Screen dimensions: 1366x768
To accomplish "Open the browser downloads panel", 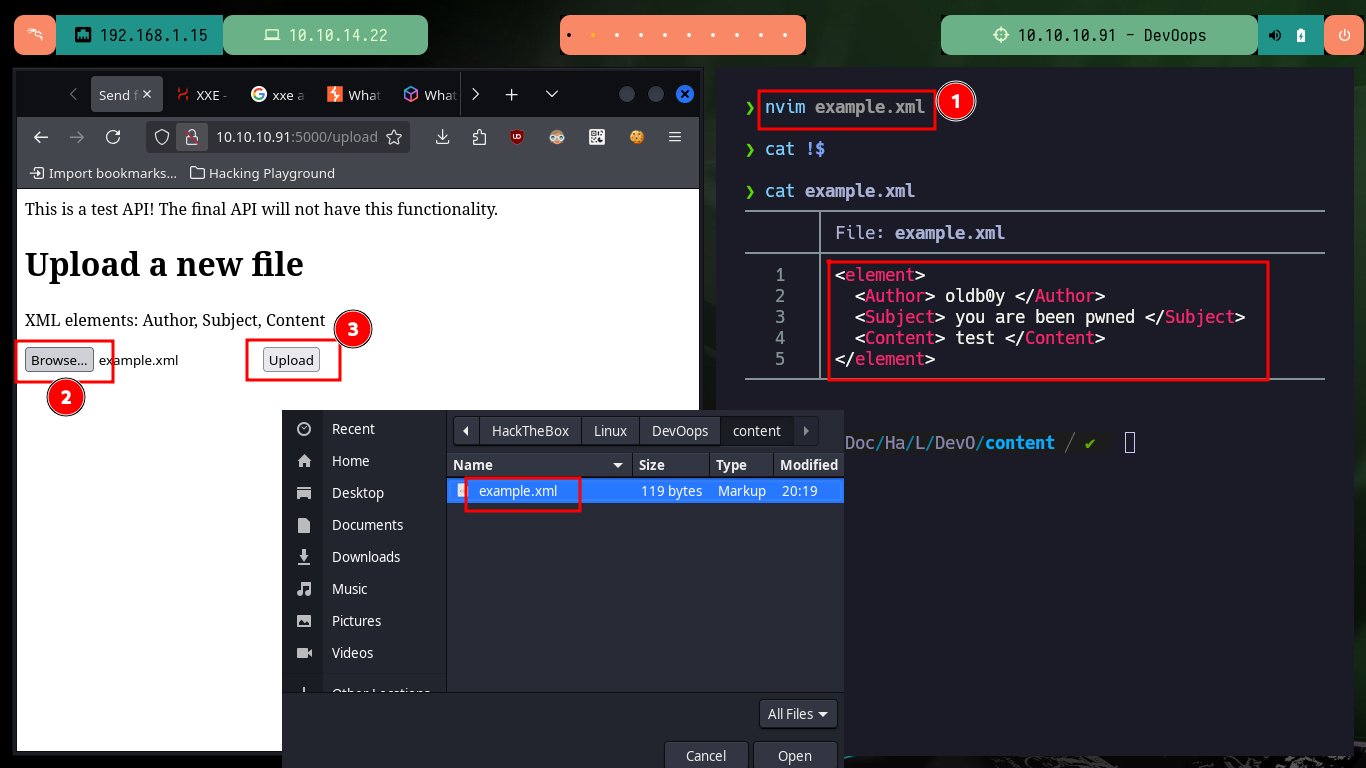I will click(x=443, y=137).
